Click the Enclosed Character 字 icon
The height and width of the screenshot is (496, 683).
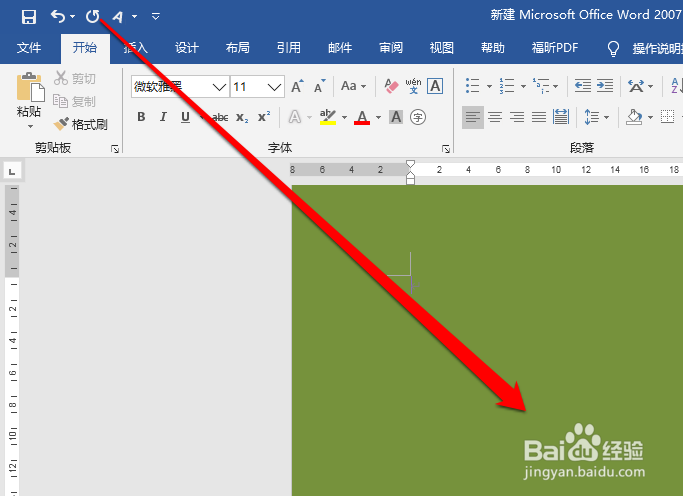click(418, 117)
